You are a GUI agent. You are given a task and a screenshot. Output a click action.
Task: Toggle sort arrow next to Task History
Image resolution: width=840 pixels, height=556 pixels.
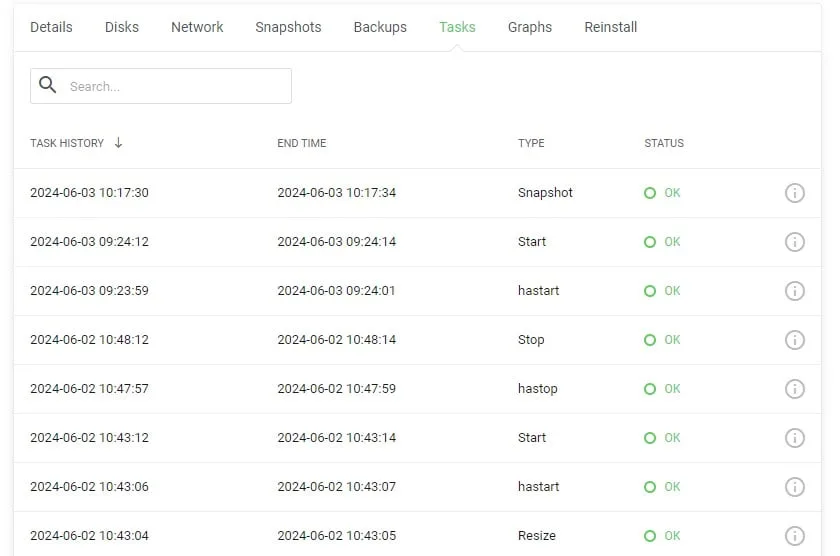pos(118,143)
